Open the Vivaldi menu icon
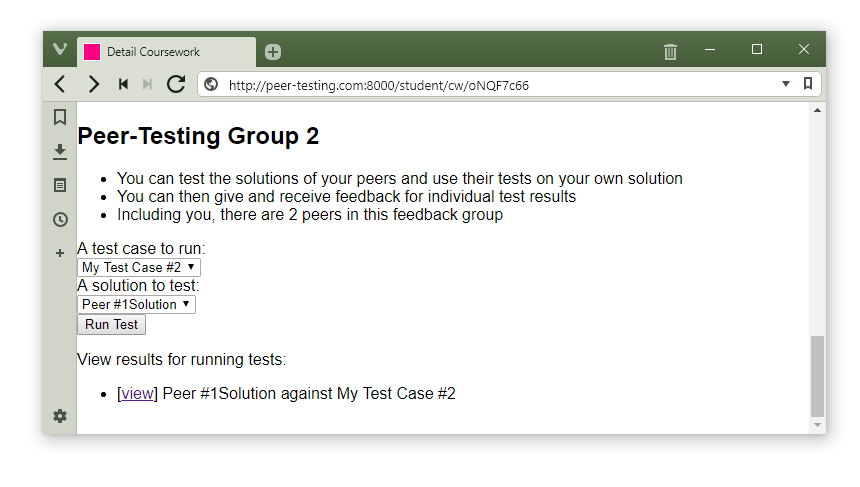Image resolution: width=860 pixels, height=487 pixels. (x=60, y=50)
